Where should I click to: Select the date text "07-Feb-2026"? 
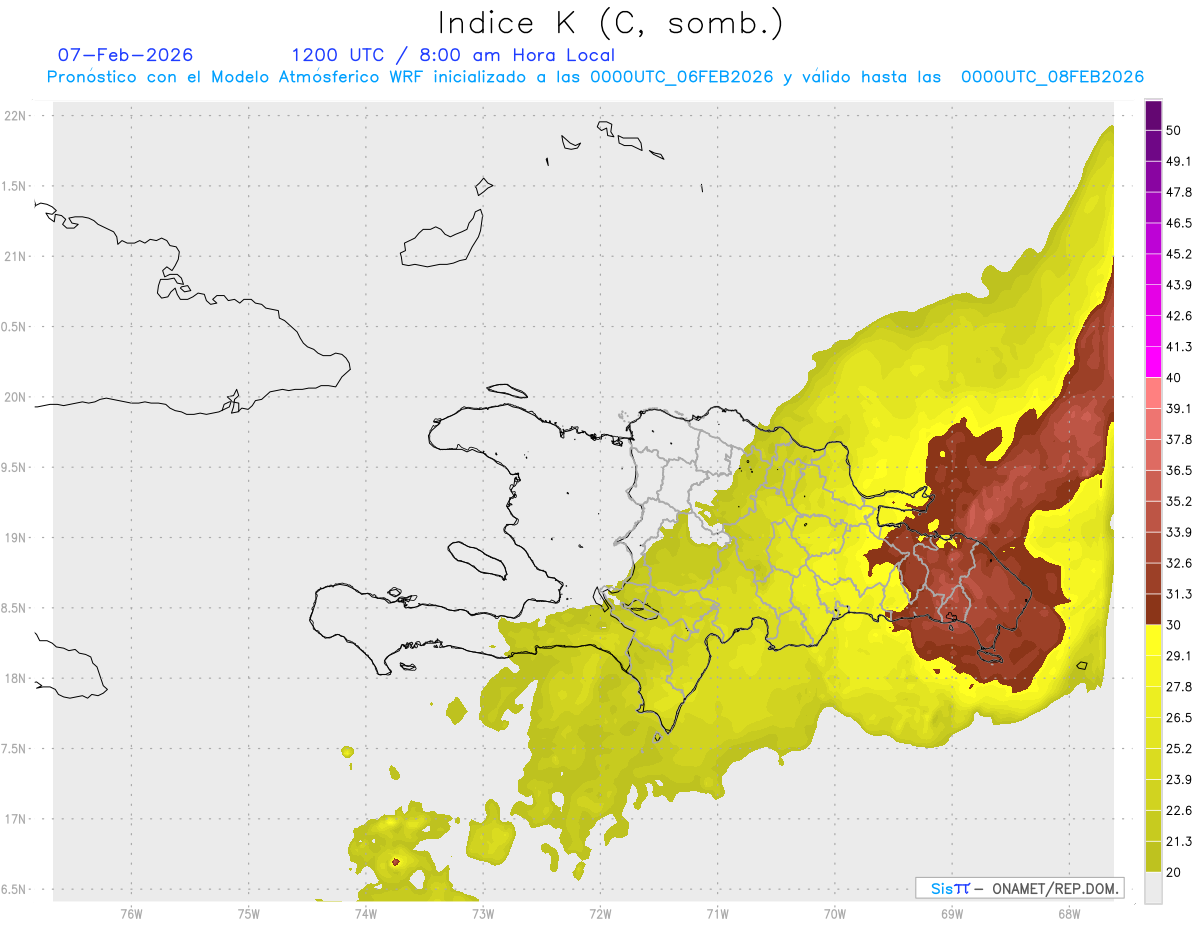[x=126, y=54]
